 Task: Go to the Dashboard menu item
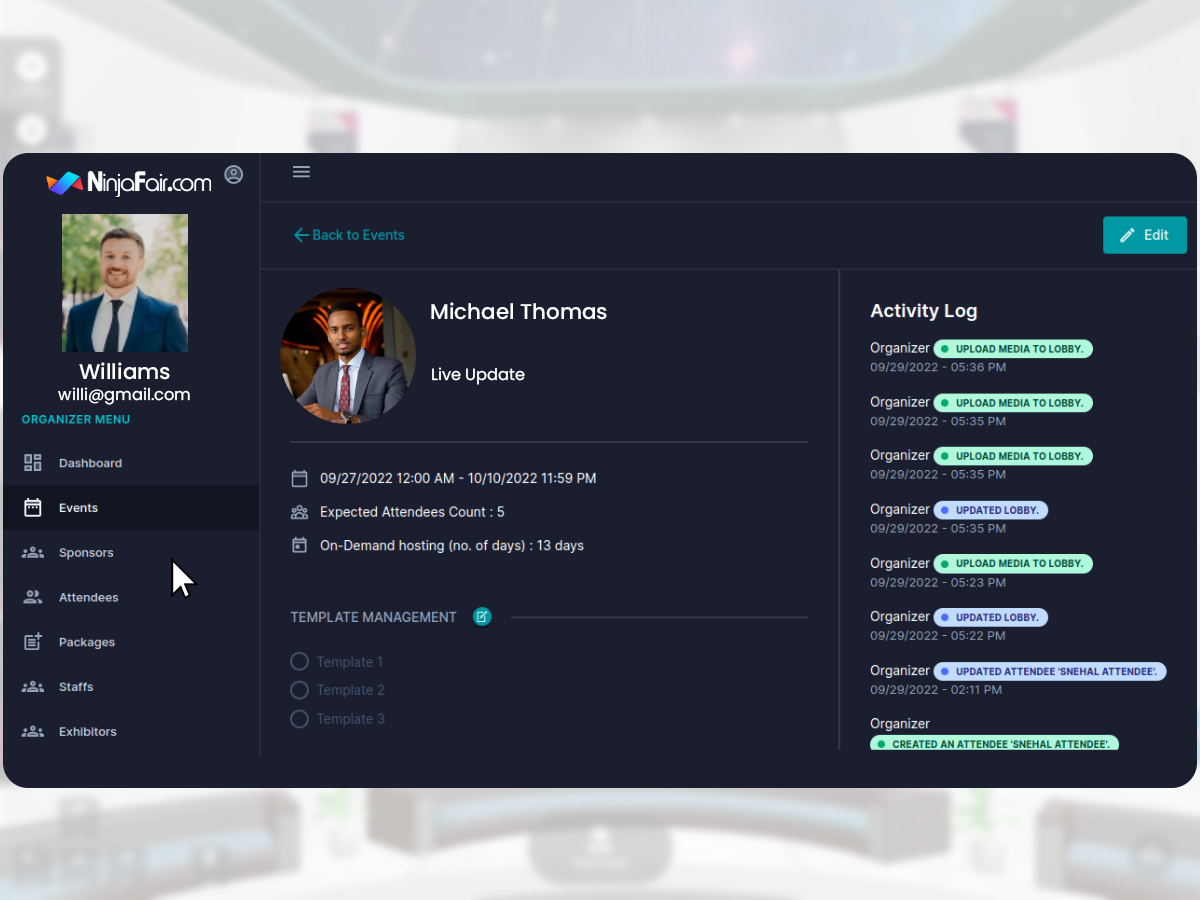(90, 463)
